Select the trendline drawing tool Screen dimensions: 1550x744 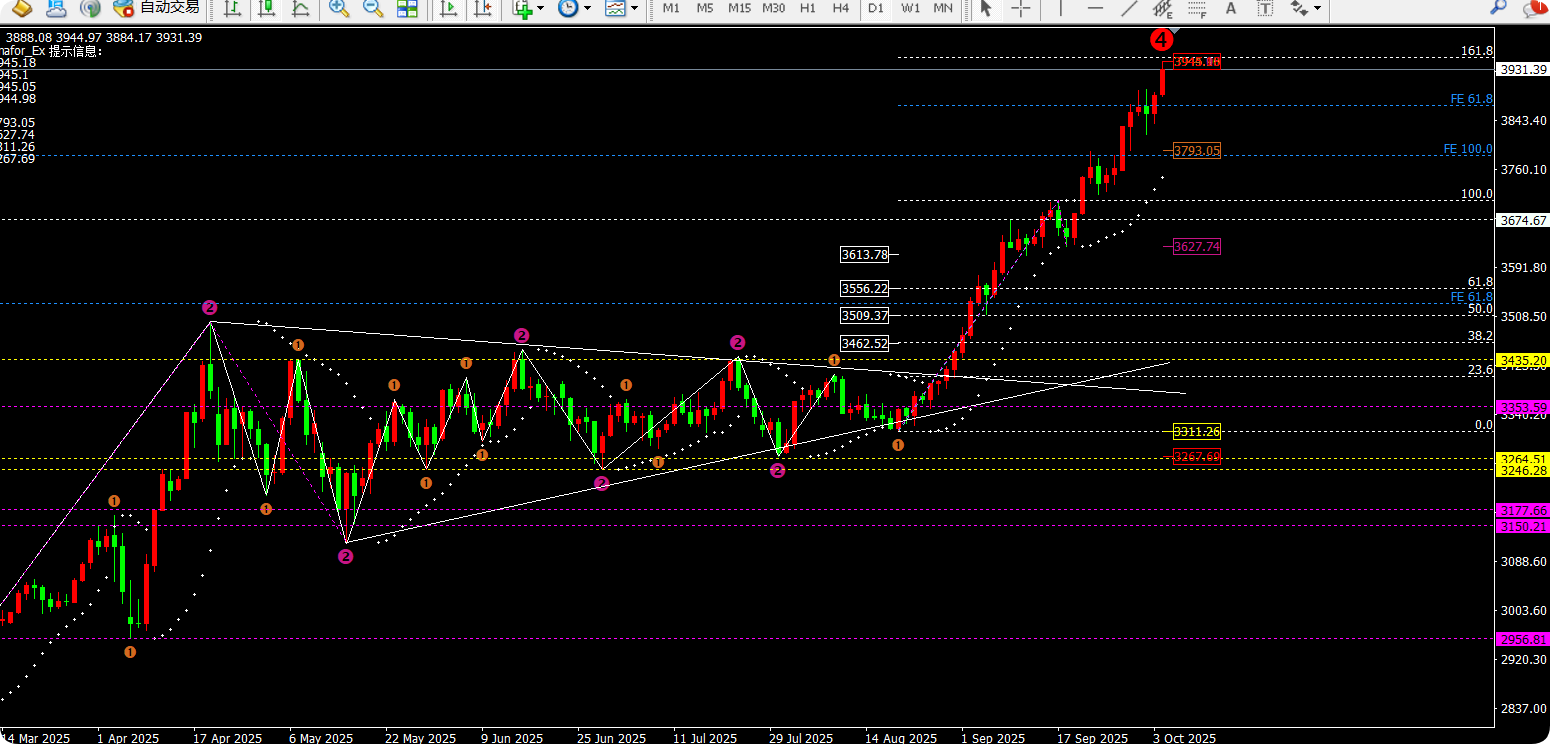(x=1129, y=8)
